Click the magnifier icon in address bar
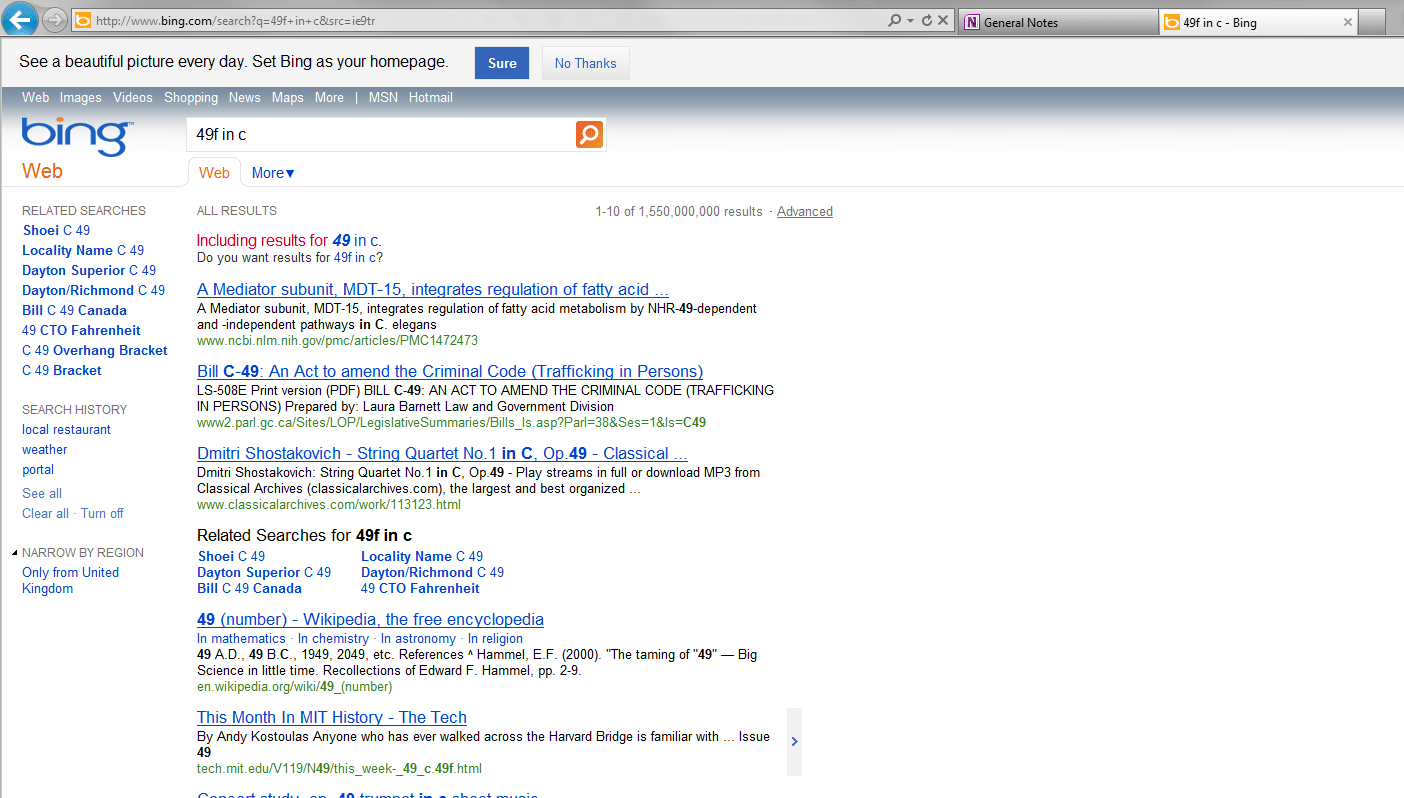 tap(894, 21)
